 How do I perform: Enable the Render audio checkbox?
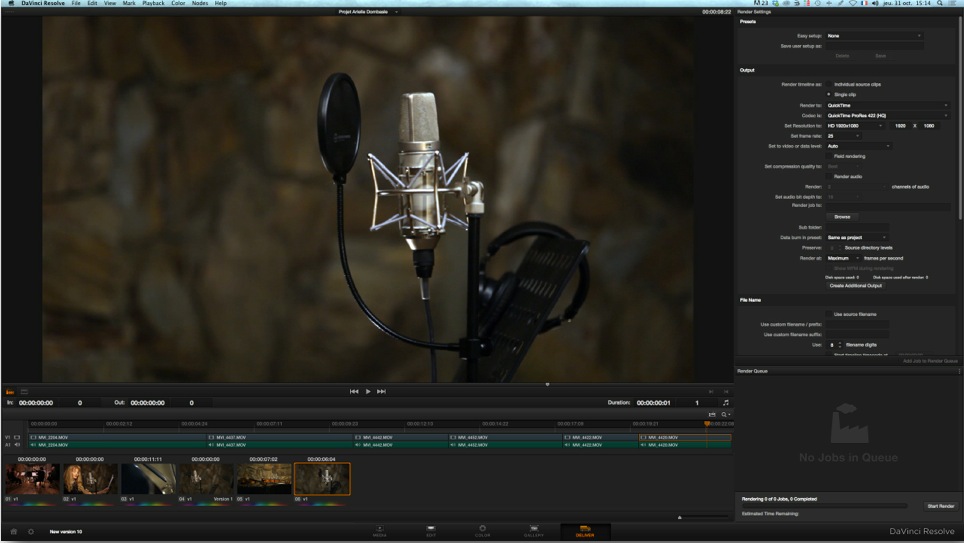point(829,176)
